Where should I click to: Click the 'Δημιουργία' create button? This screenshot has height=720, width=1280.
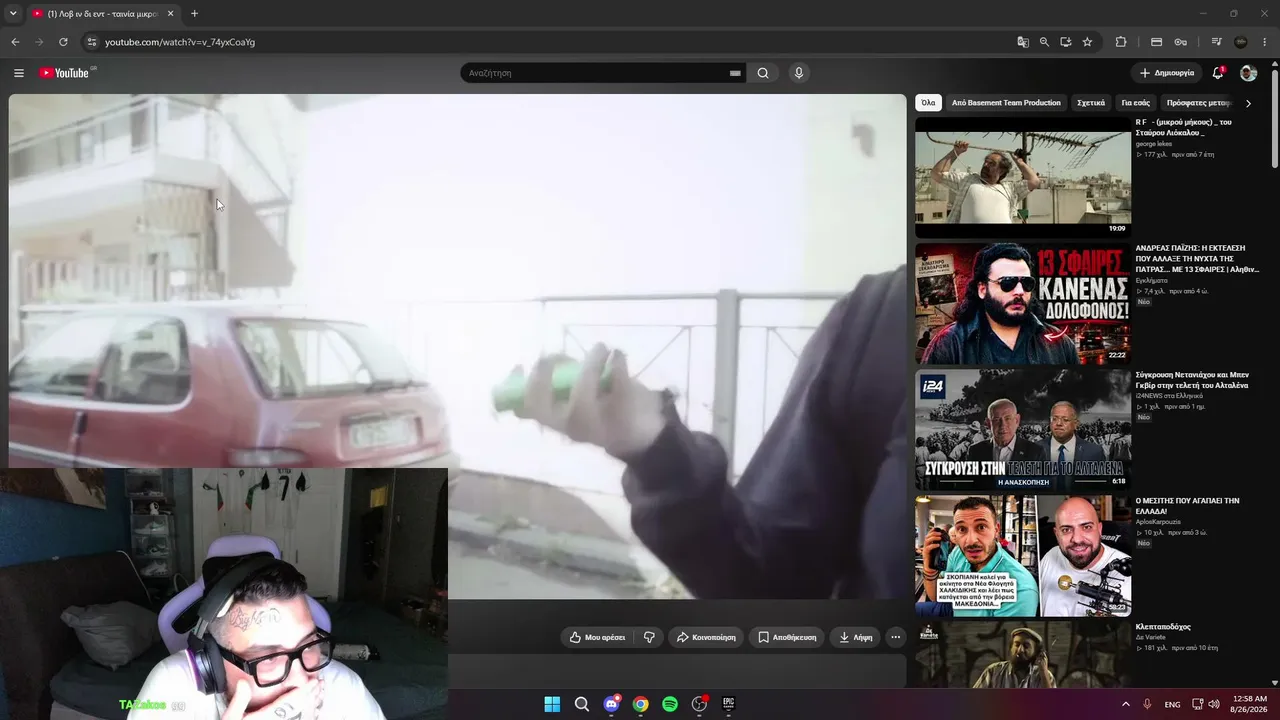coord(1167,73)
